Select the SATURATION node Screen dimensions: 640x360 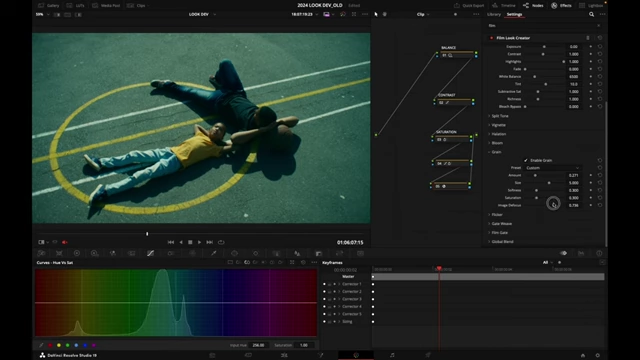451,138
